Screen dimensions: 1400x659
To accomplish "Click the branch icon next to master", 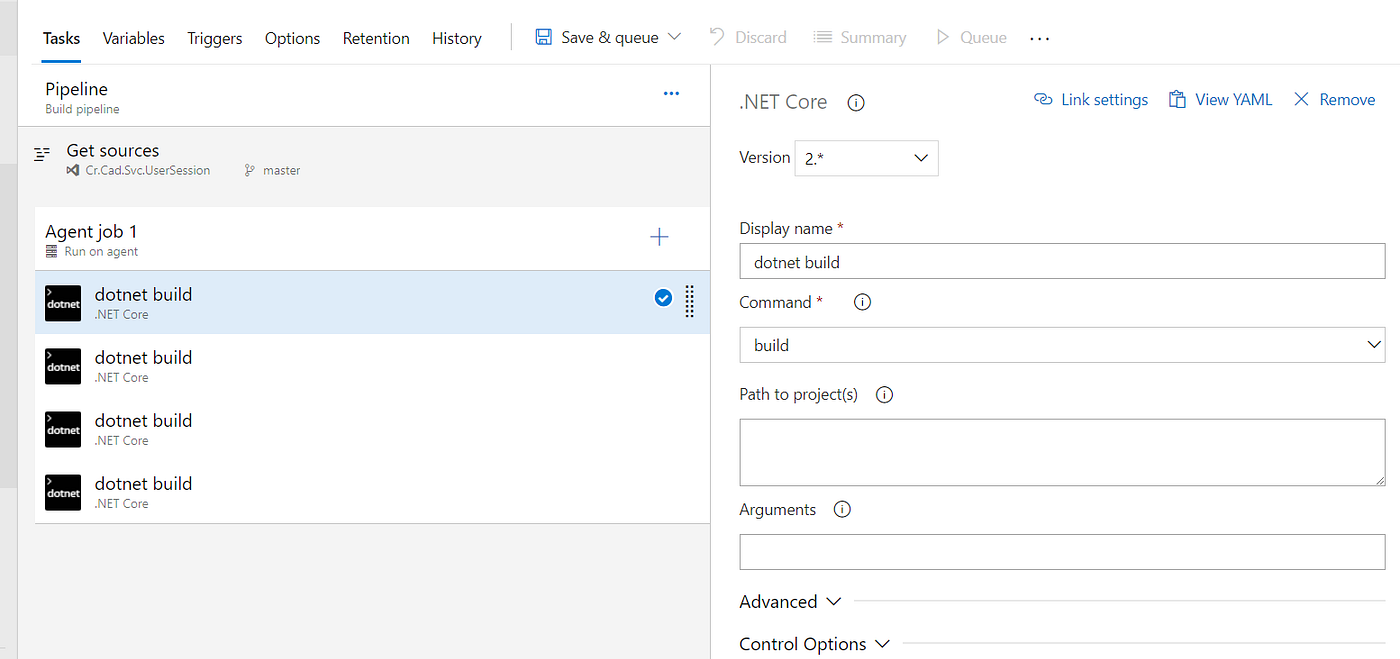I will pyautogui.click(x=249, y=170).
